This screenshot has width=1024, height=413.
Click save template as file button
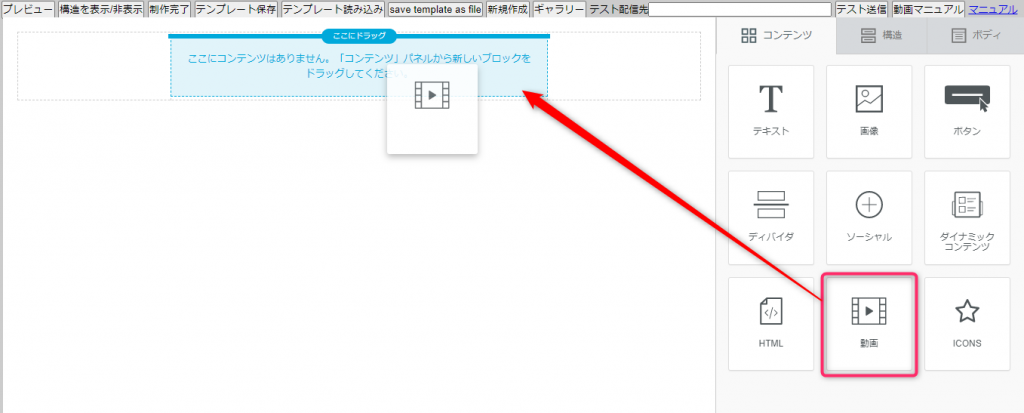coord(436,9)
